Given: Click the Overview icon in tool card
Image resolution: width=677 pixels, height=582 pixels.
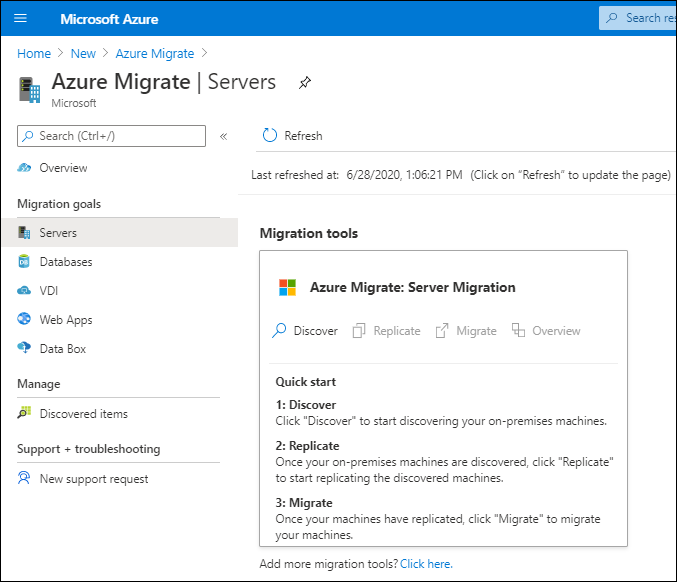Looking at the screenshot, I should 519,330.
